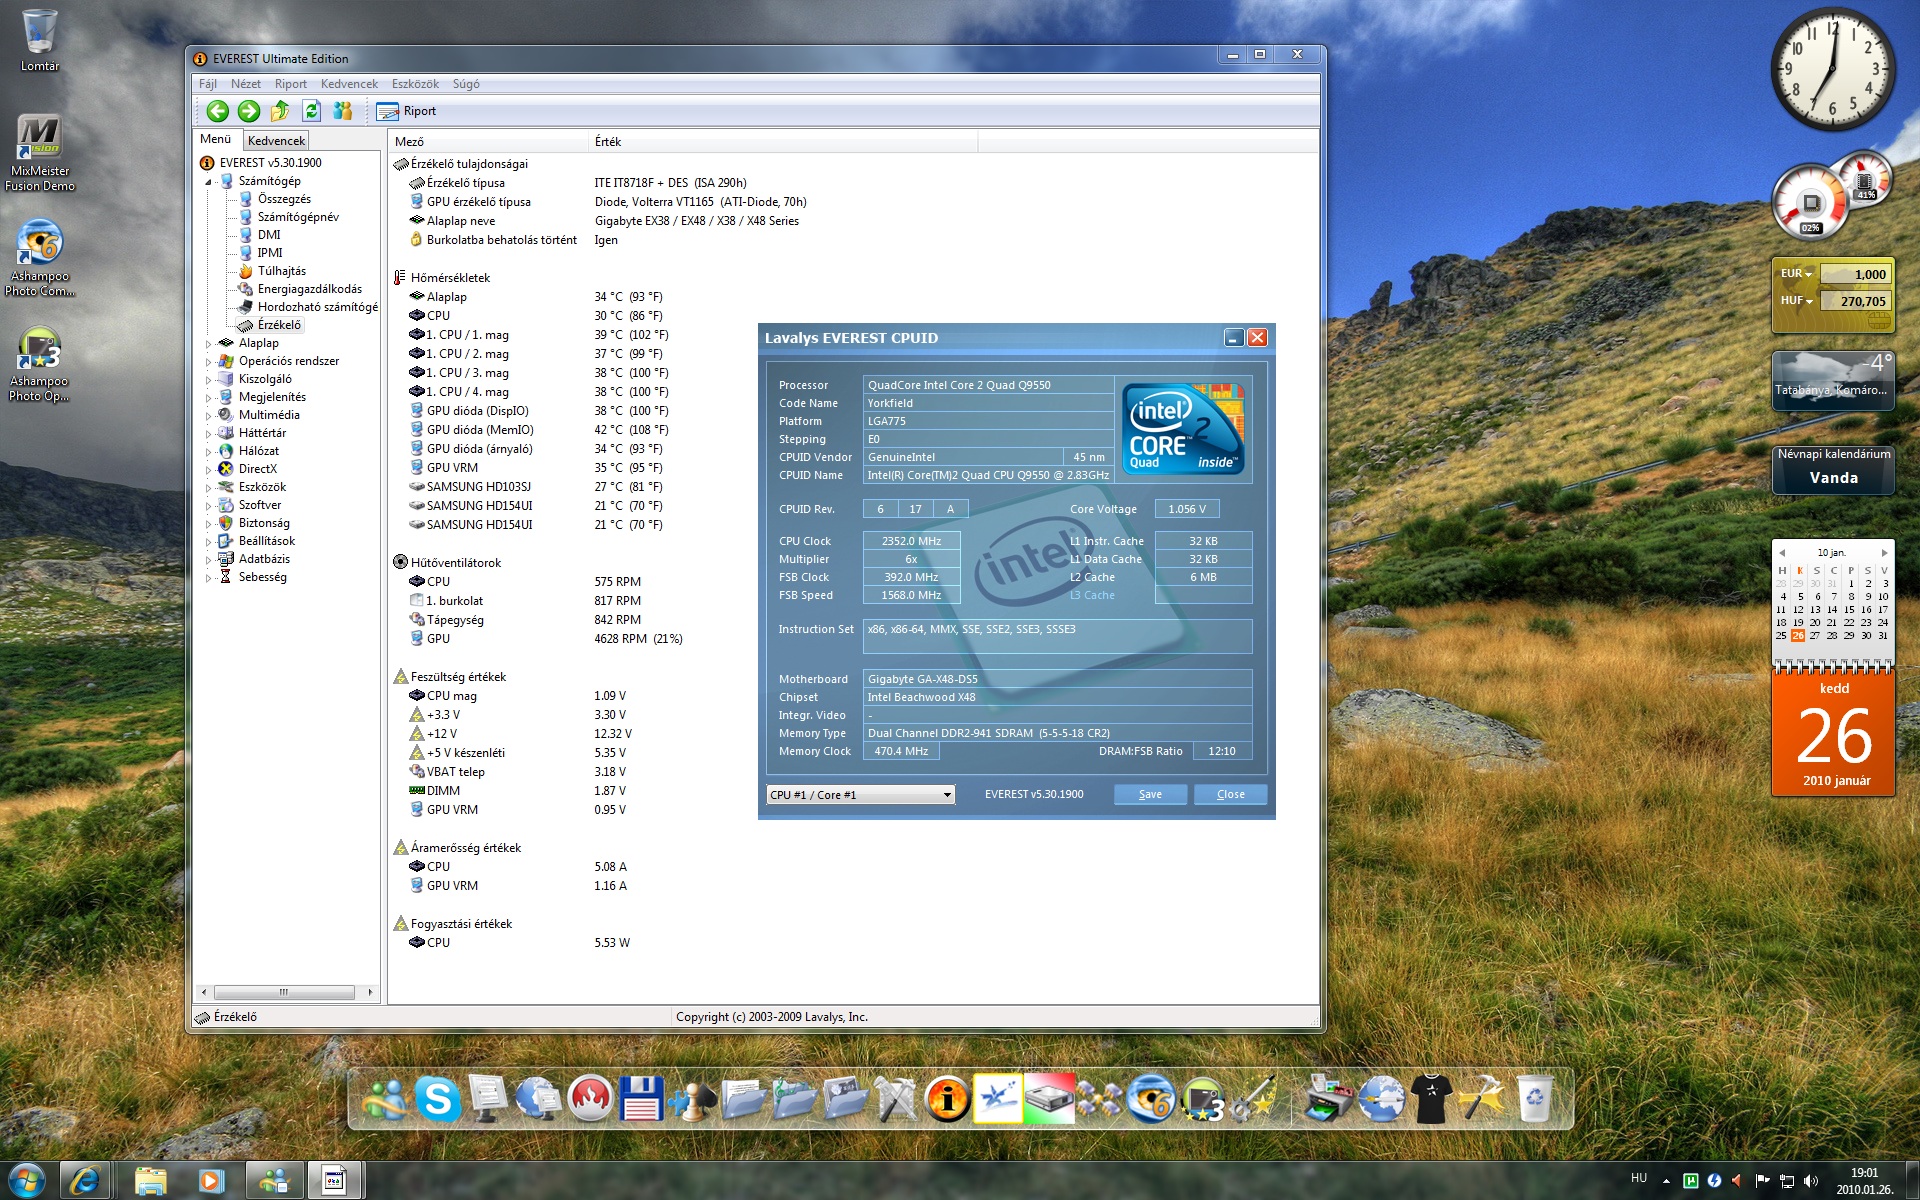Open the Riport menu in menu bar

pyautogui.click(x=291, y=84)
